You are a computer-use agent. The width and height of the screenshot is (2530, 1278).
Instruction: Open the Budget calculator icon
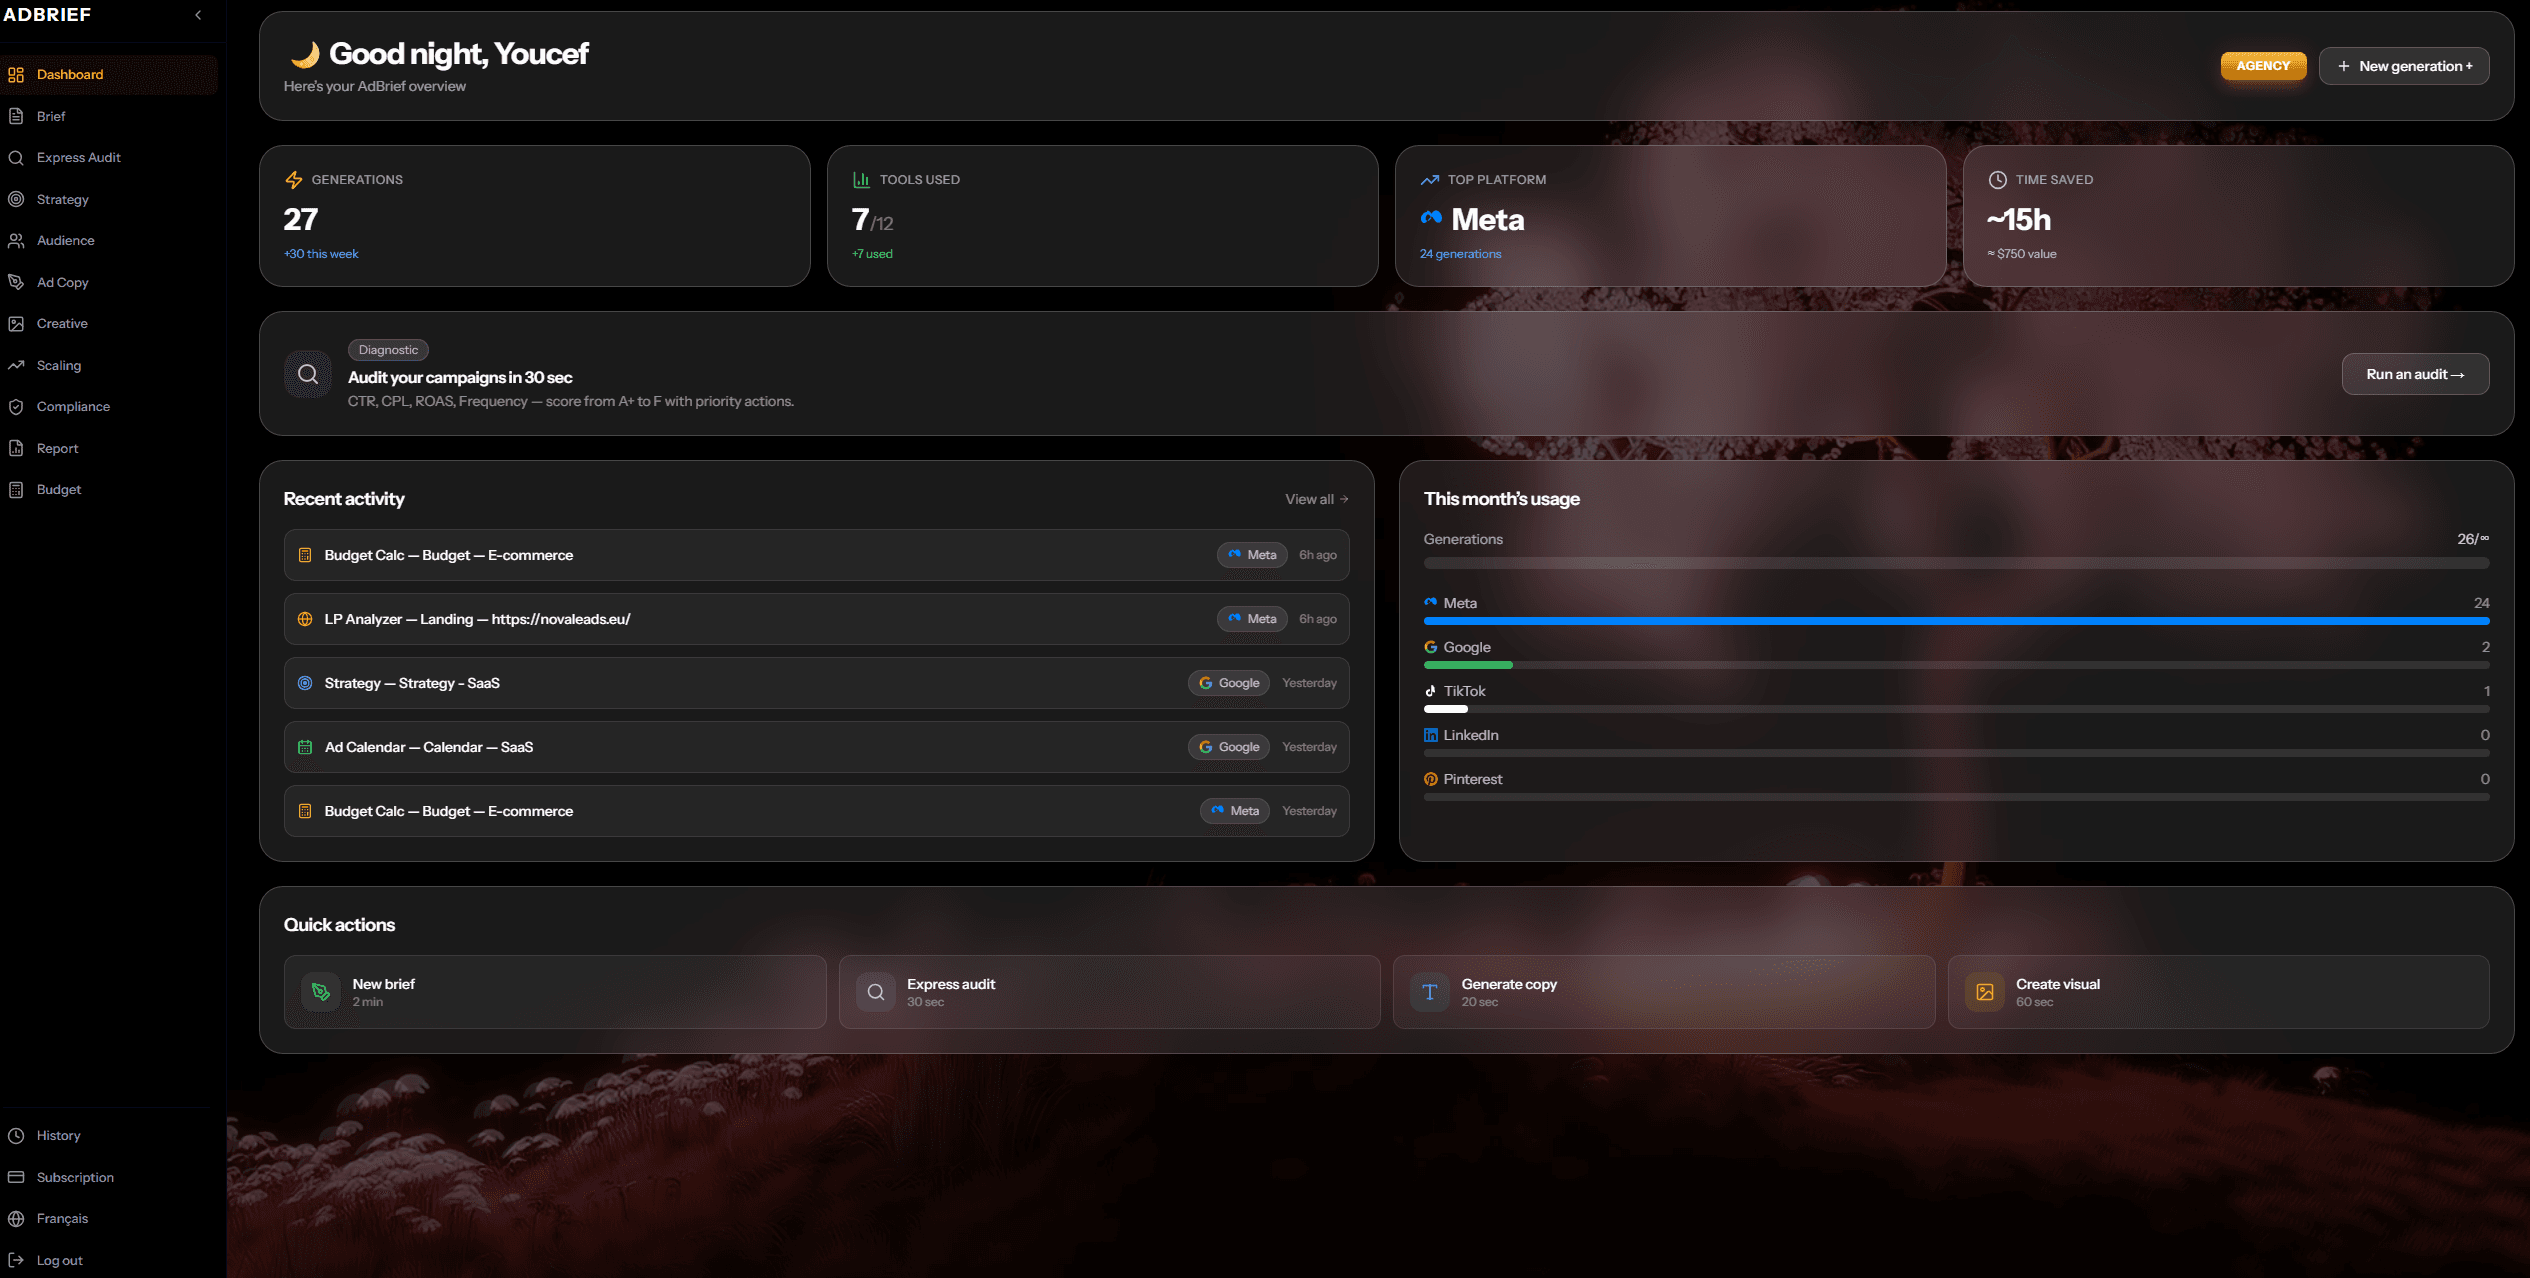[x=16, y=490]
